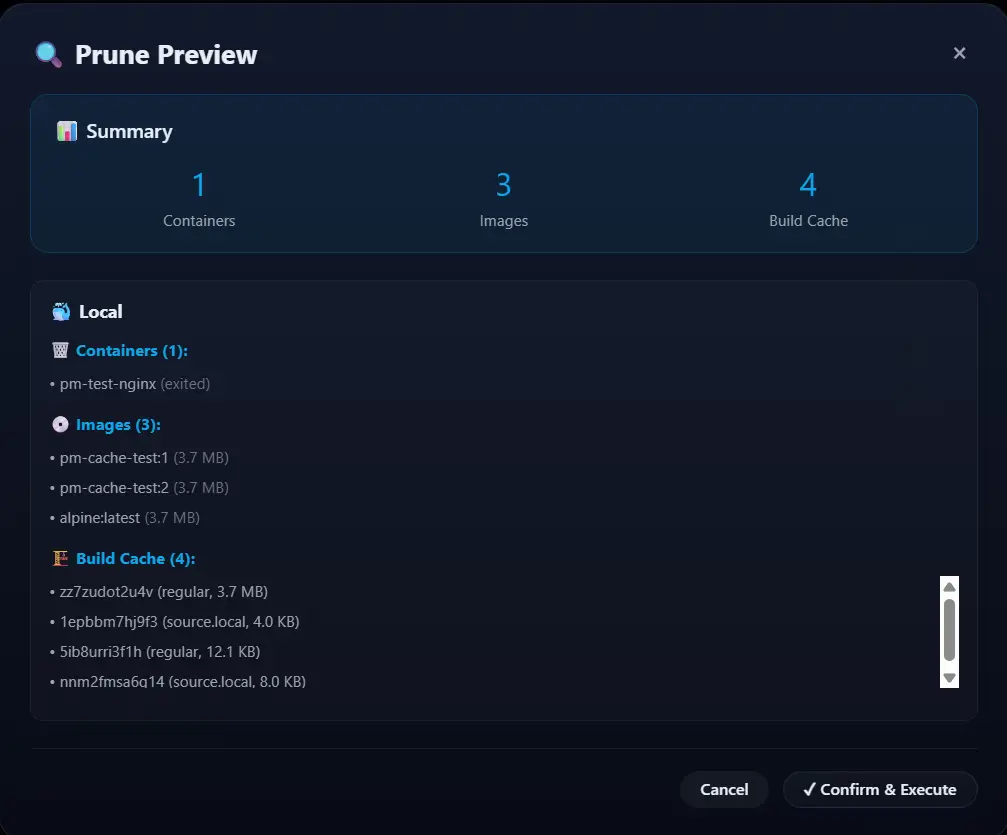
Task: Select the Build Cache count in Summary
Action: click(808, 185)
